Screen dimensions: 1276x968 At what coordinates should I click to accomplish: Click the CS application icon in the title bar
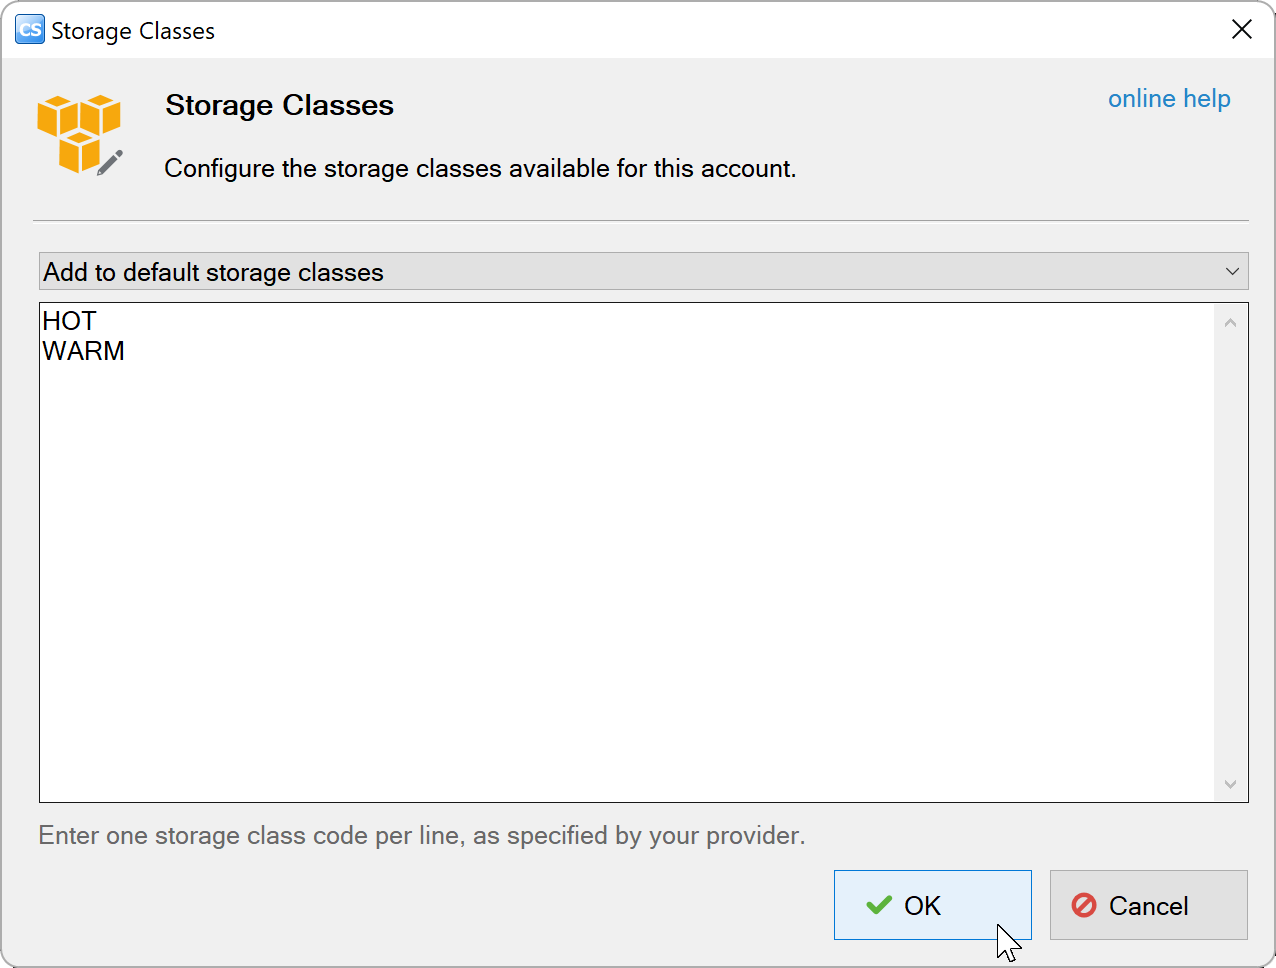coord(30,30)
